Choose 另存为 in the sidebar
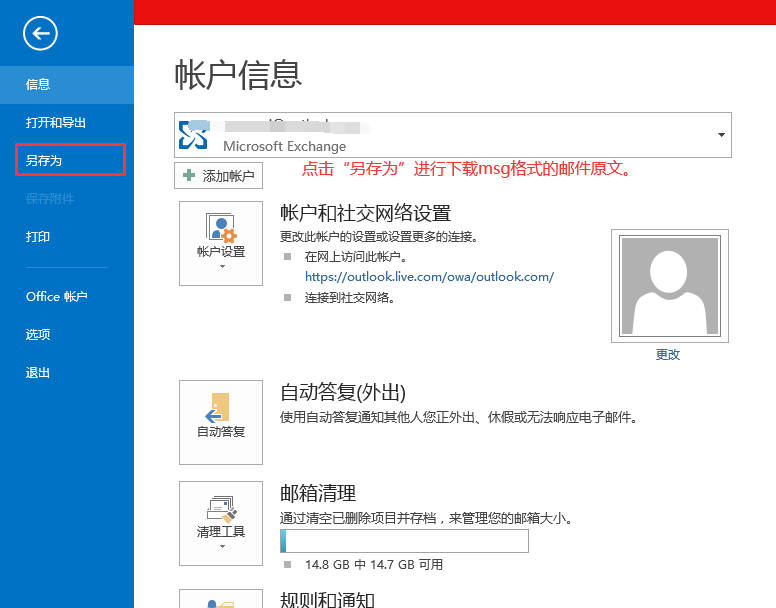The height and width of the screenshot is (608, 776). (70, 160)
